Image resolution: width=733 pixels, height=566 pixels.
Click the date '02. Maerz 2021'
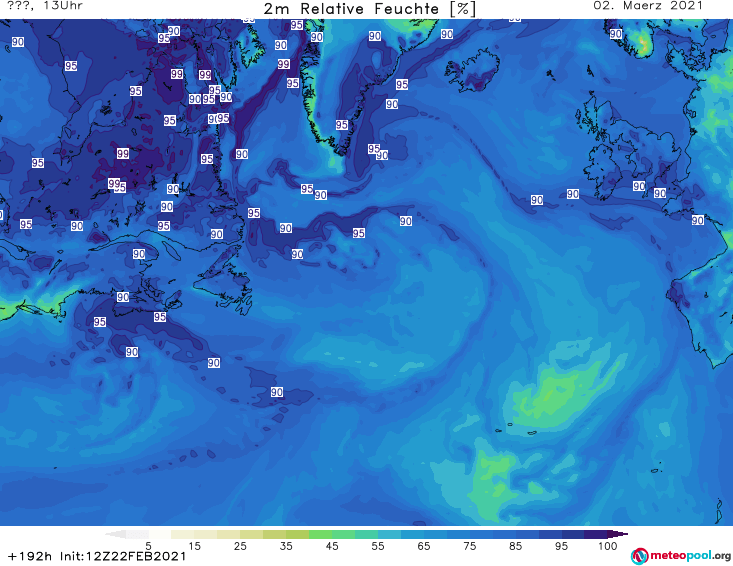tap(648, 6)
